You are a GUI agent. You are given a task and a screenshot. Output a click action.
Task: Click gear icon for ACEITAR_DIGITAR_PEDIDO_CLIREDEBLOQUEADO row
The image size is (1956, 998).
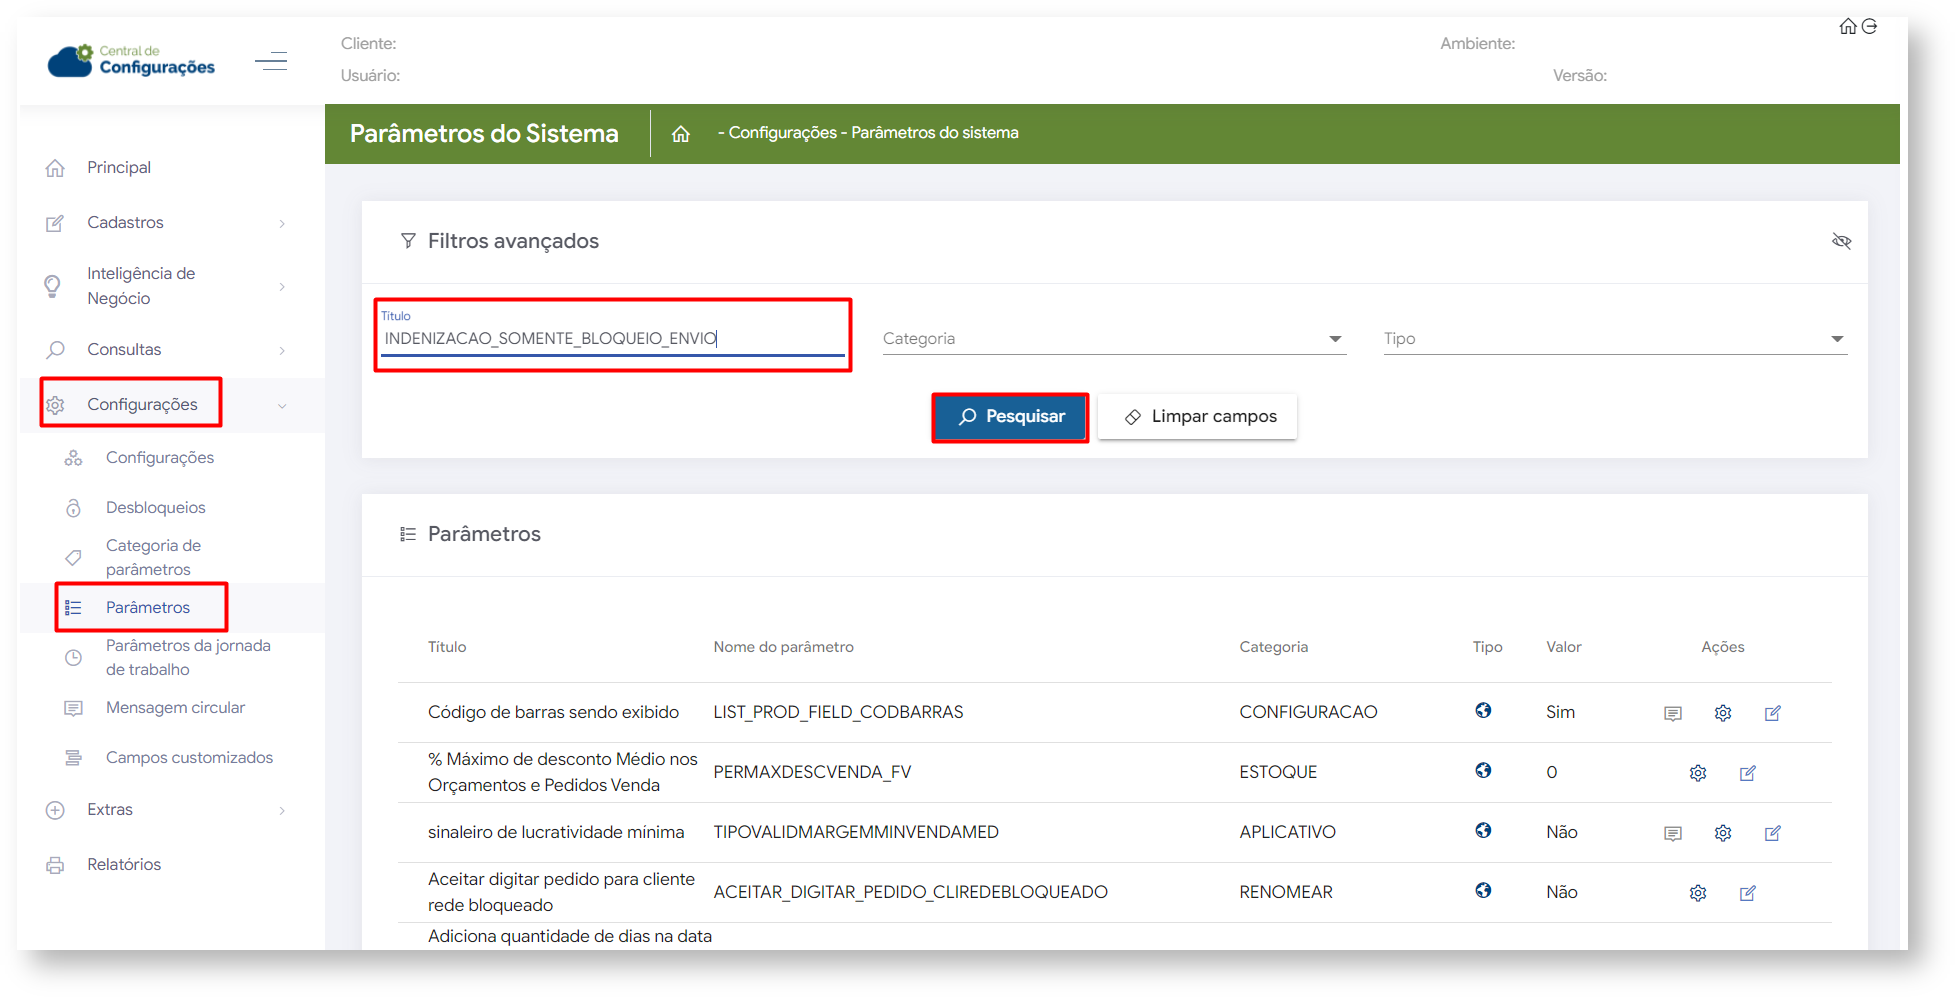(1697, 893)
